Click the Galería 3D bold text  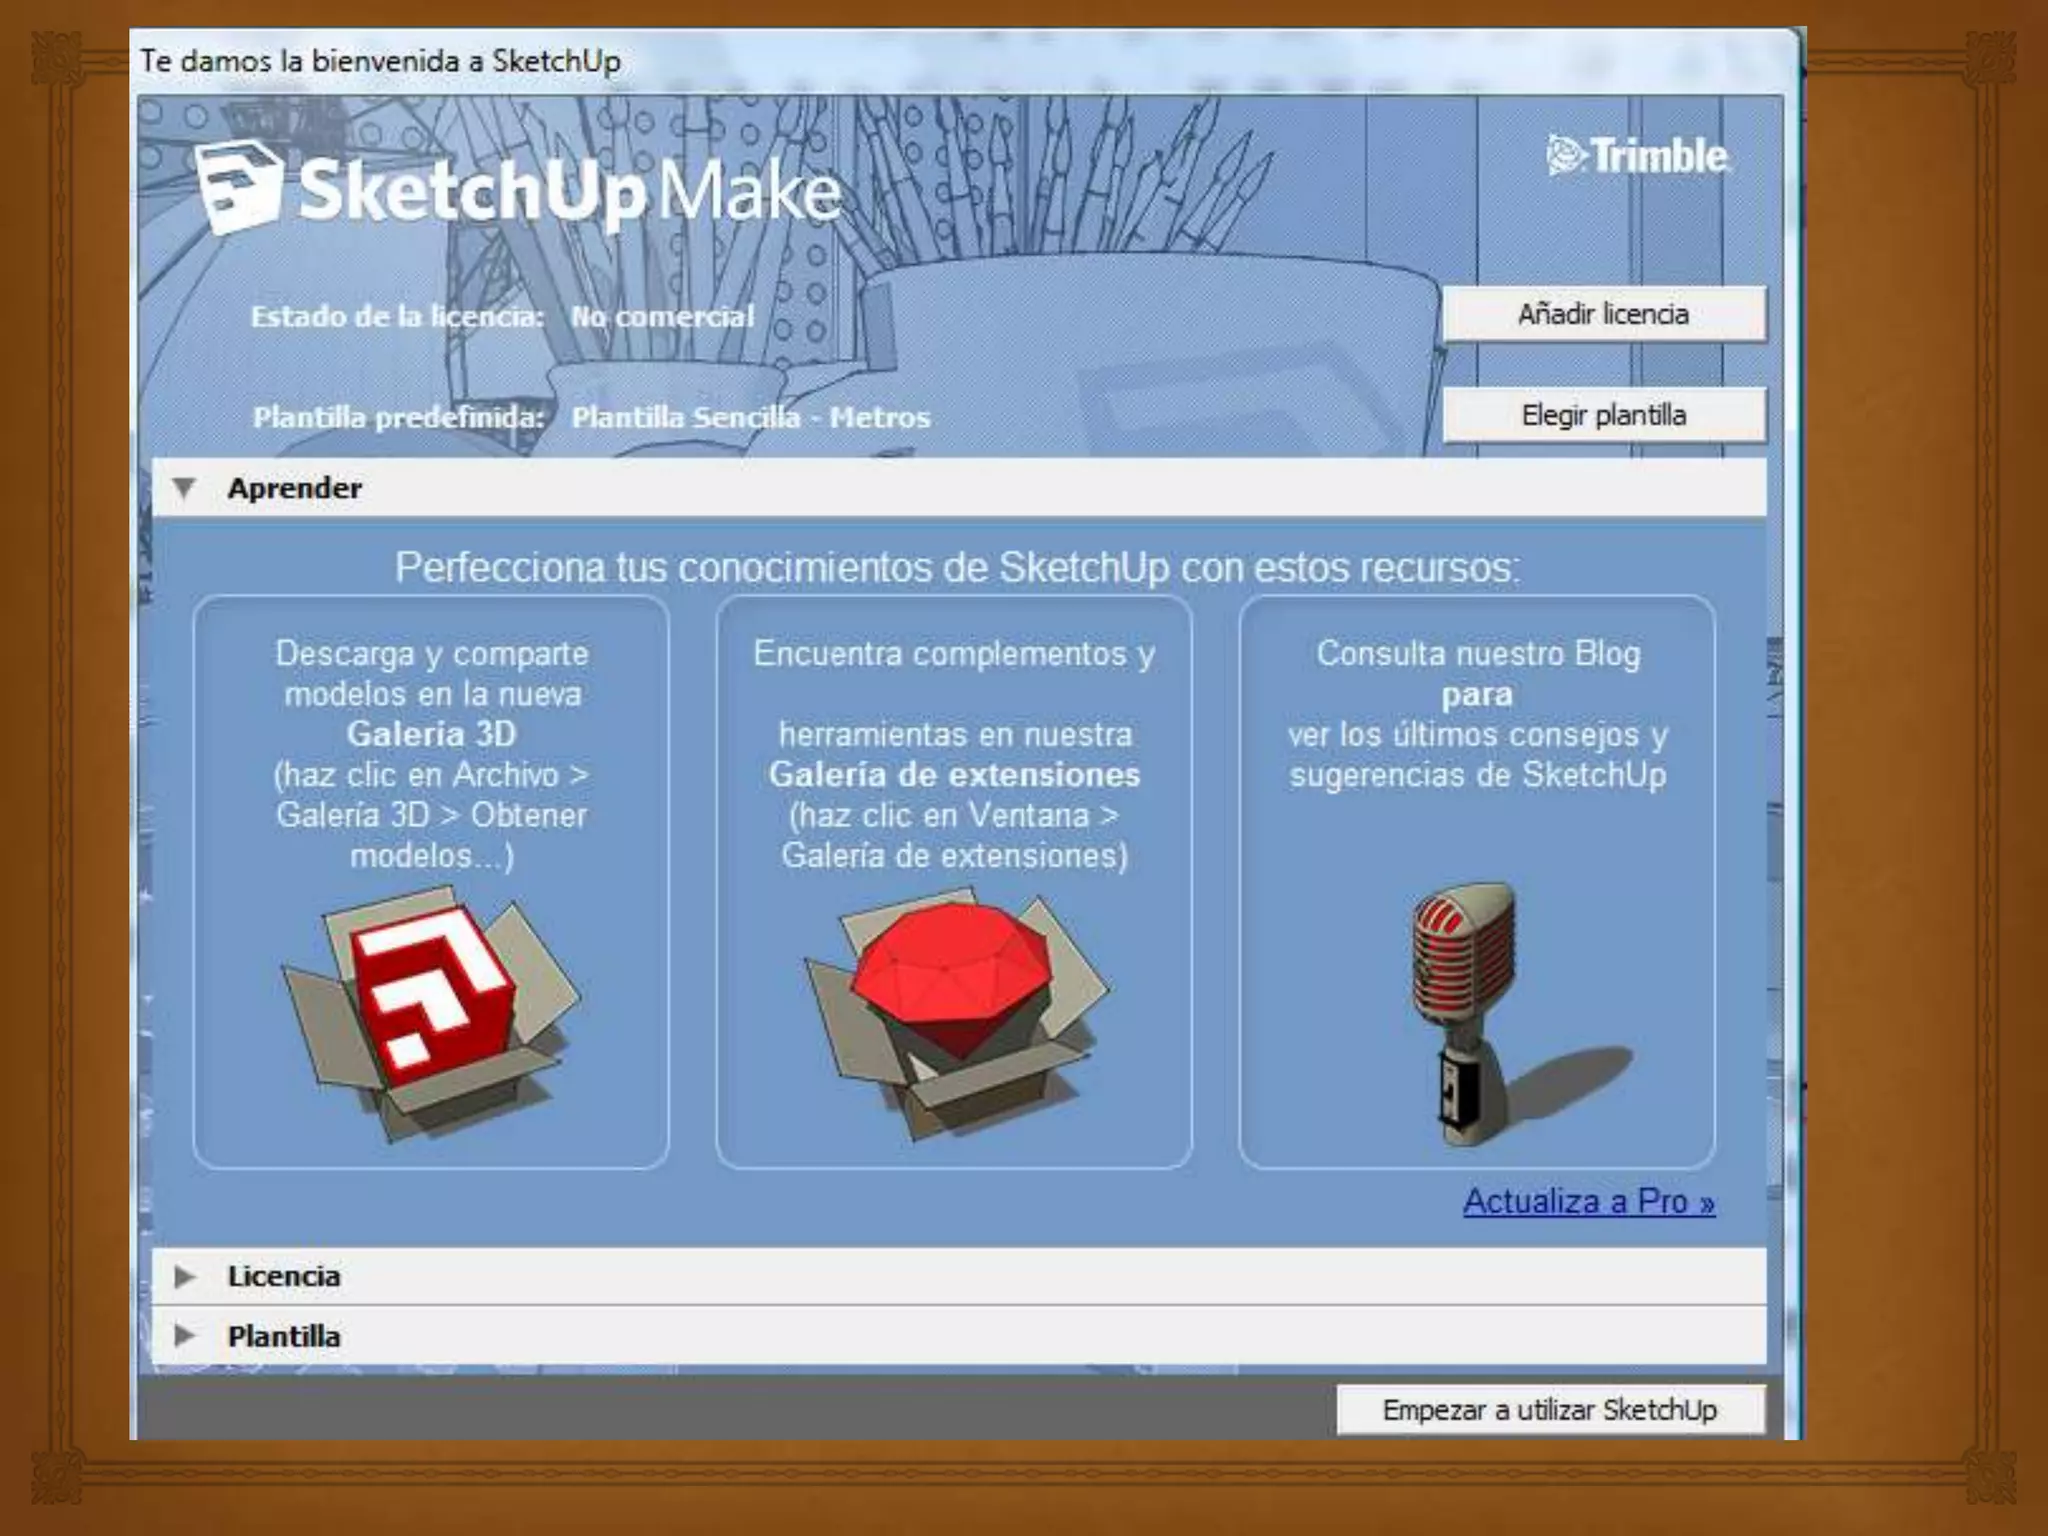pyautogui.click(x=431, y=734)
